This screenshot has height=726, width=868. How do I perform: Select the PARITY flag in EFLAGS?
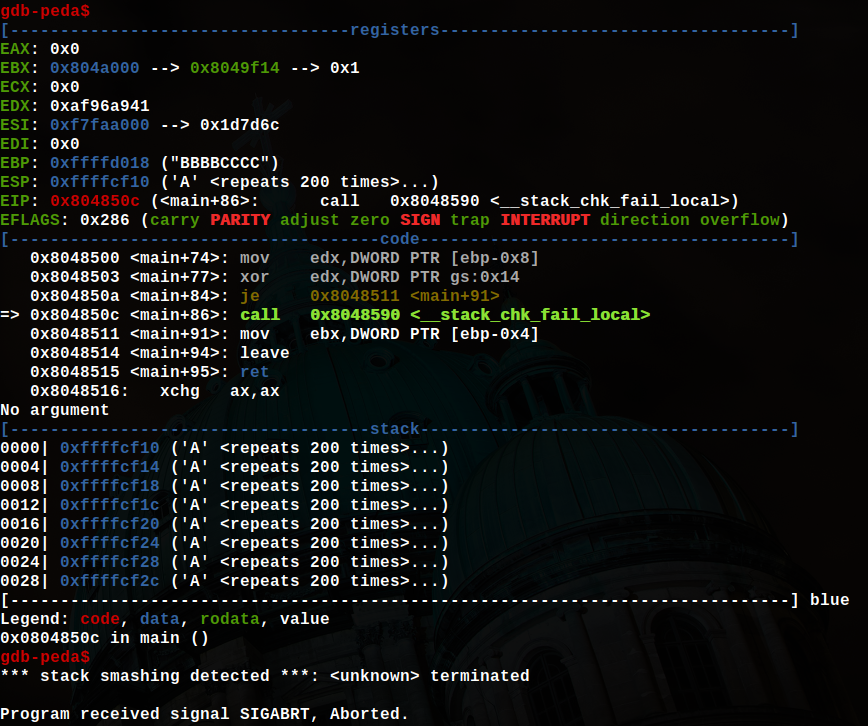pos(240,220)
